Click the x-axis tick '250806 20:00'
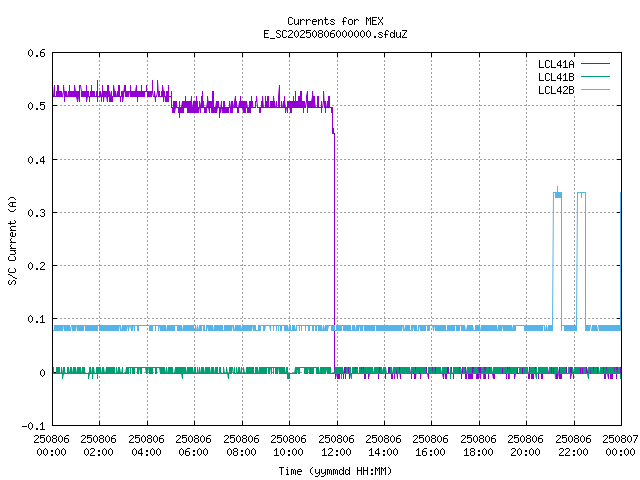Viewport: 640px width, 480px height. 526,446
